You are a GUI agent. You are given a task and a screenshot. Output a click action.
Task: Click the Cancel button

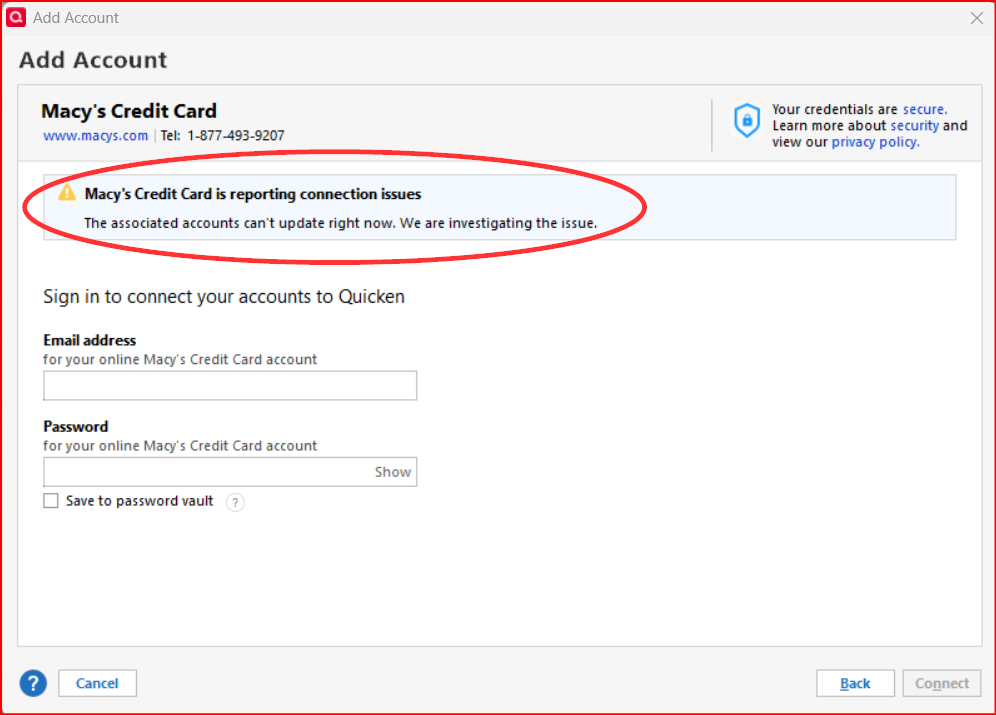coord(97,683)
